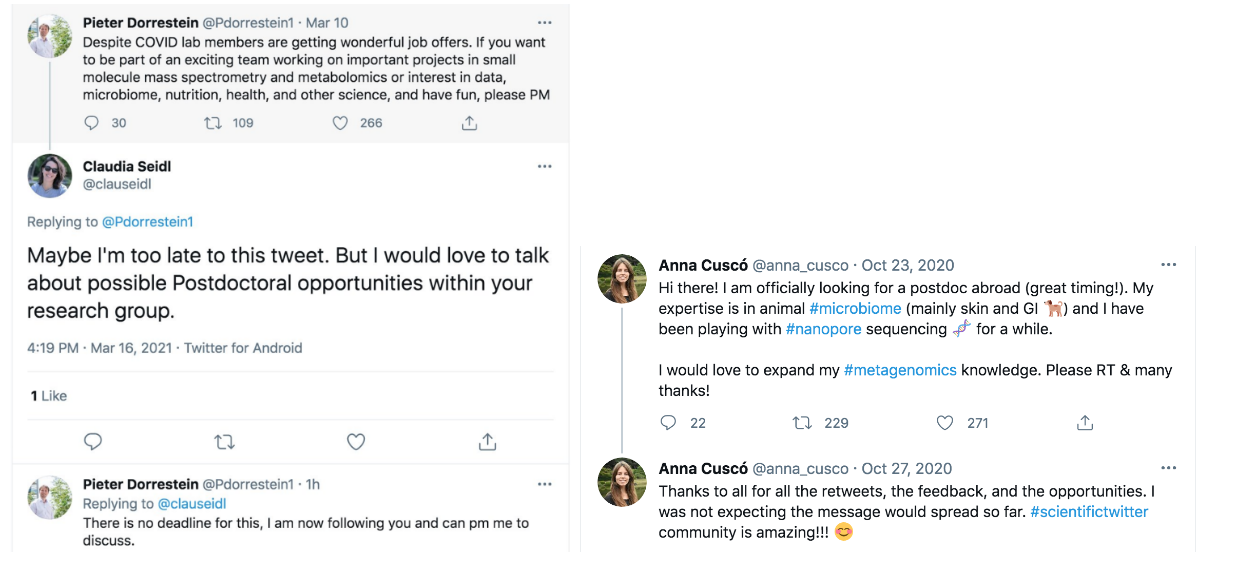Retweet Pieter Dorrestein's job offers tweet
The height and width of the screenshot is (564, 1234).
[213, 123]
